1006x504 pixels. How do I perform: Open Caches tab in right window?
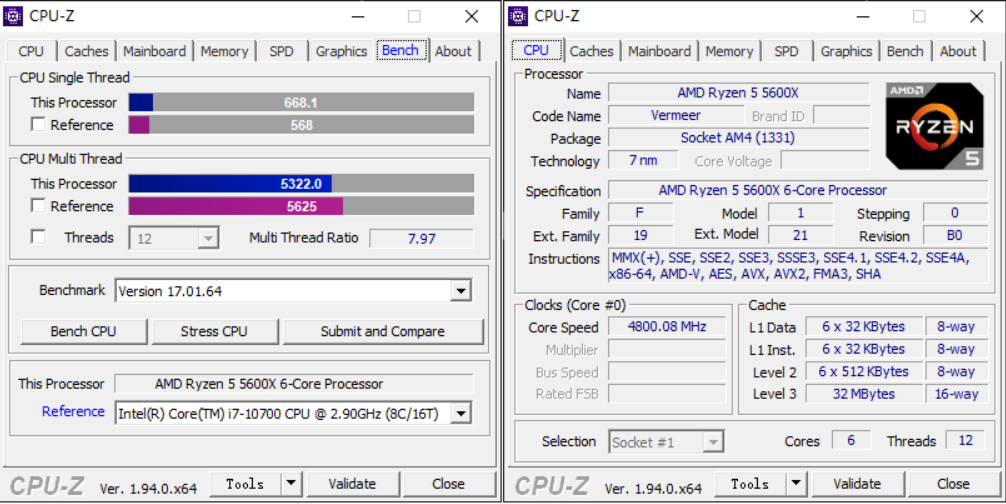click(x=591, y=51)
